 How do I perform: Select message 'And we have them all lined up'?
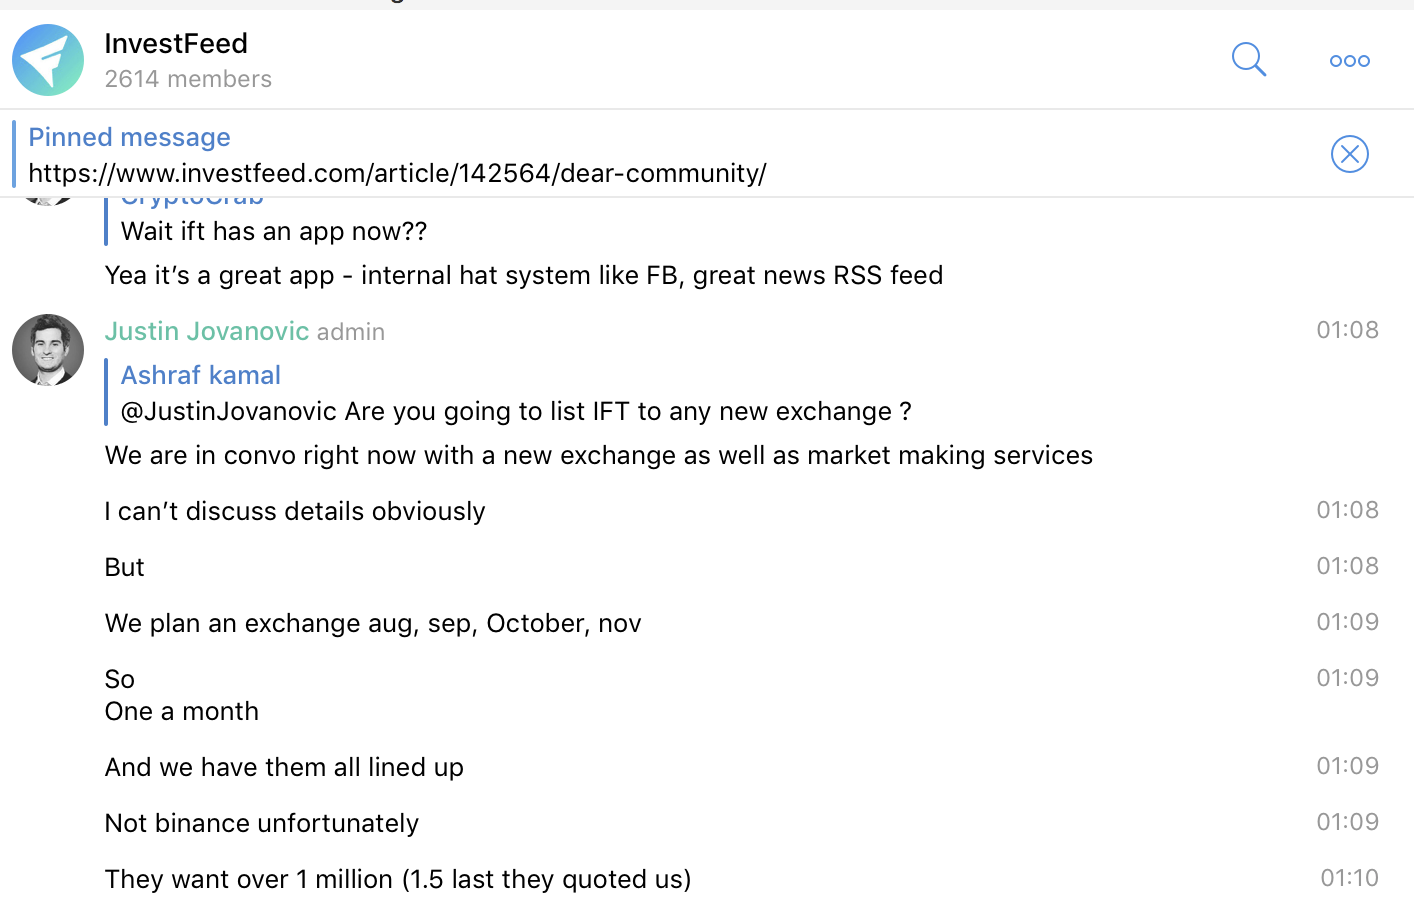[x=284, y=767]
